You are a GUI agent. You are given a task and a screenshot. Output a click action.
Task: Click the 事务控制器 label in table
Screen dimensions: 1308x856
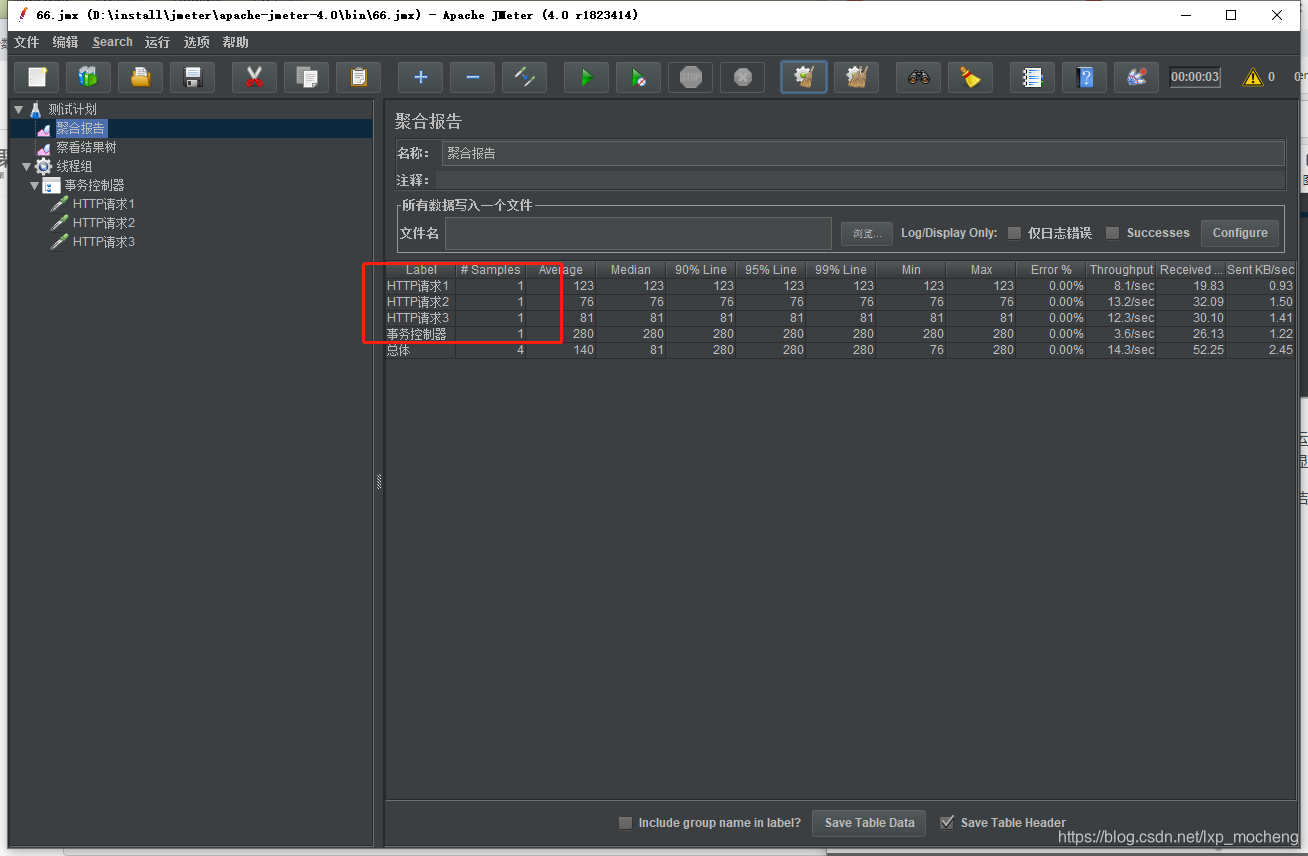(417, 334)
